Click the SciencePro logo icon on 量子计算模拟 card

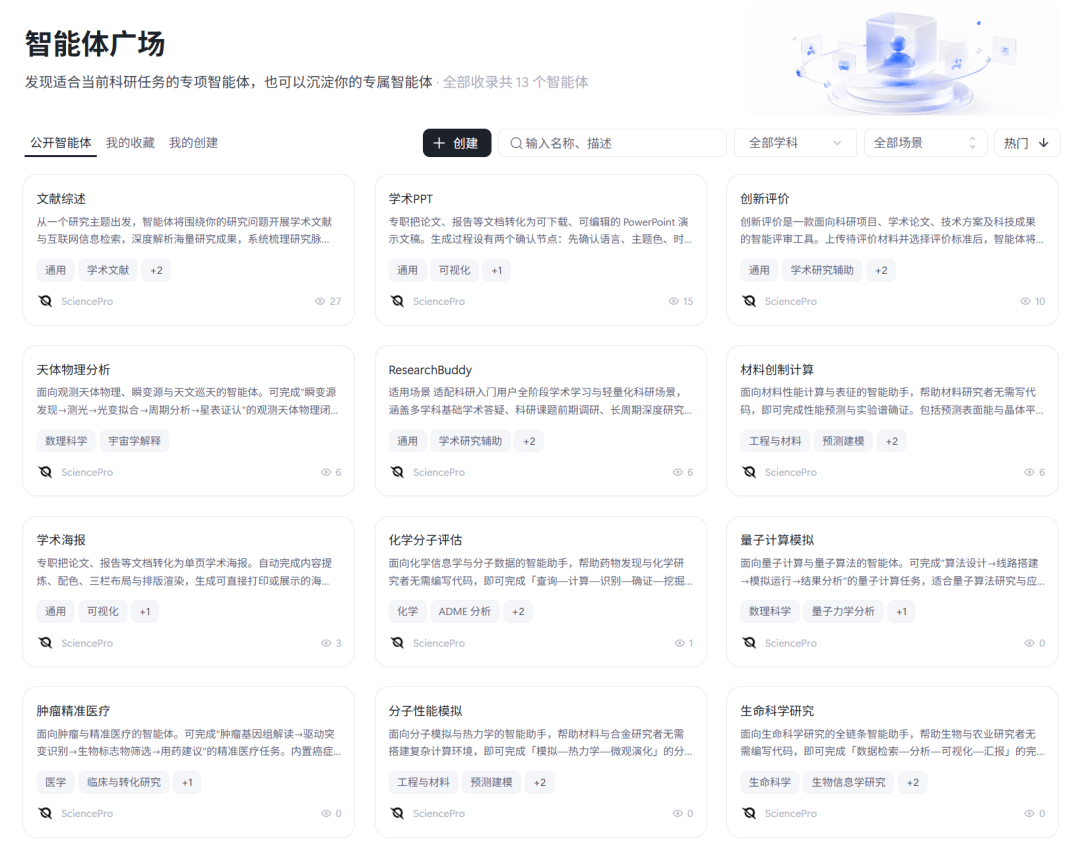point(749,643)
